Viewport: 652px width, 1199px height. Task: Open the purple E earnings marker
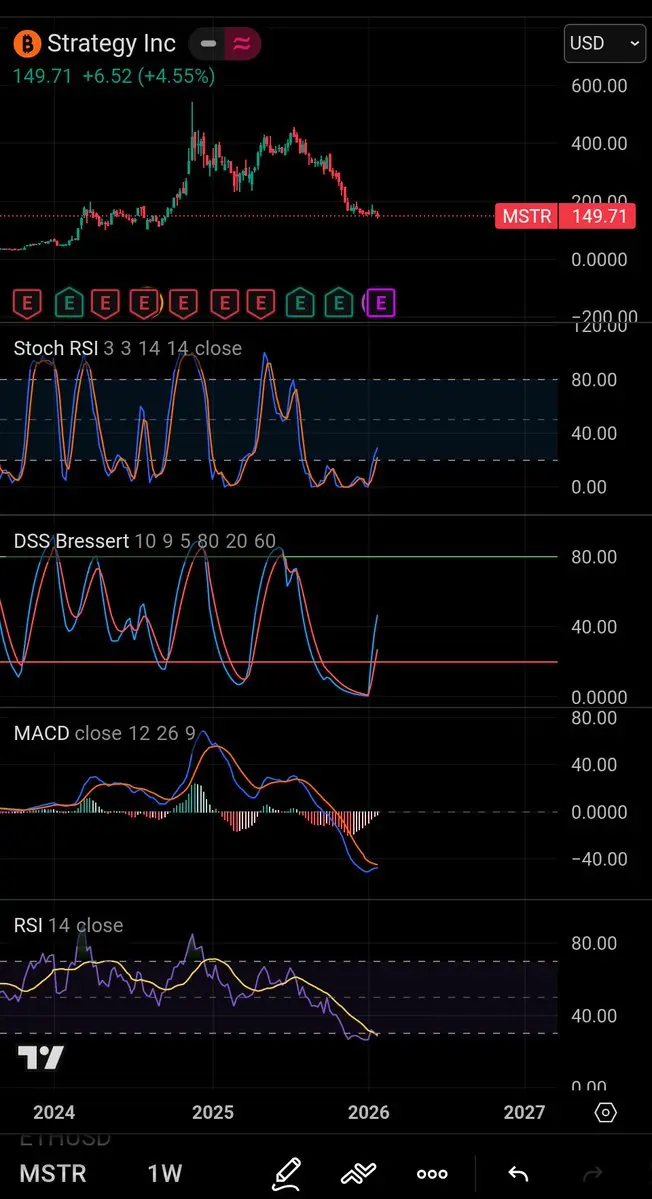pos(381,304)
